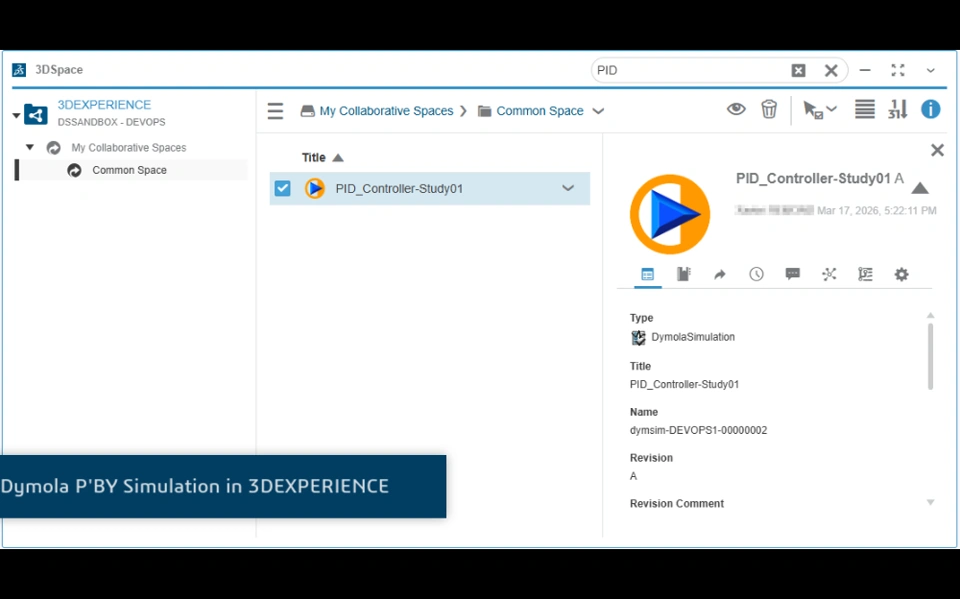
Task: Collapse the info header with triangle arrow
Action: [920, 188]
